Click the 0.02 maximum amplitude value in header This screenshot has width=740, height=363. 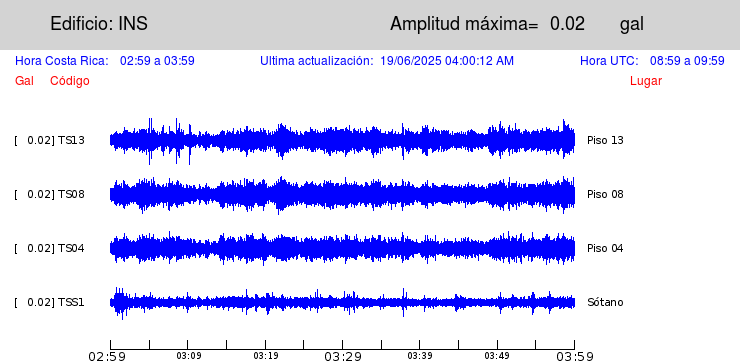pos(567,24)
